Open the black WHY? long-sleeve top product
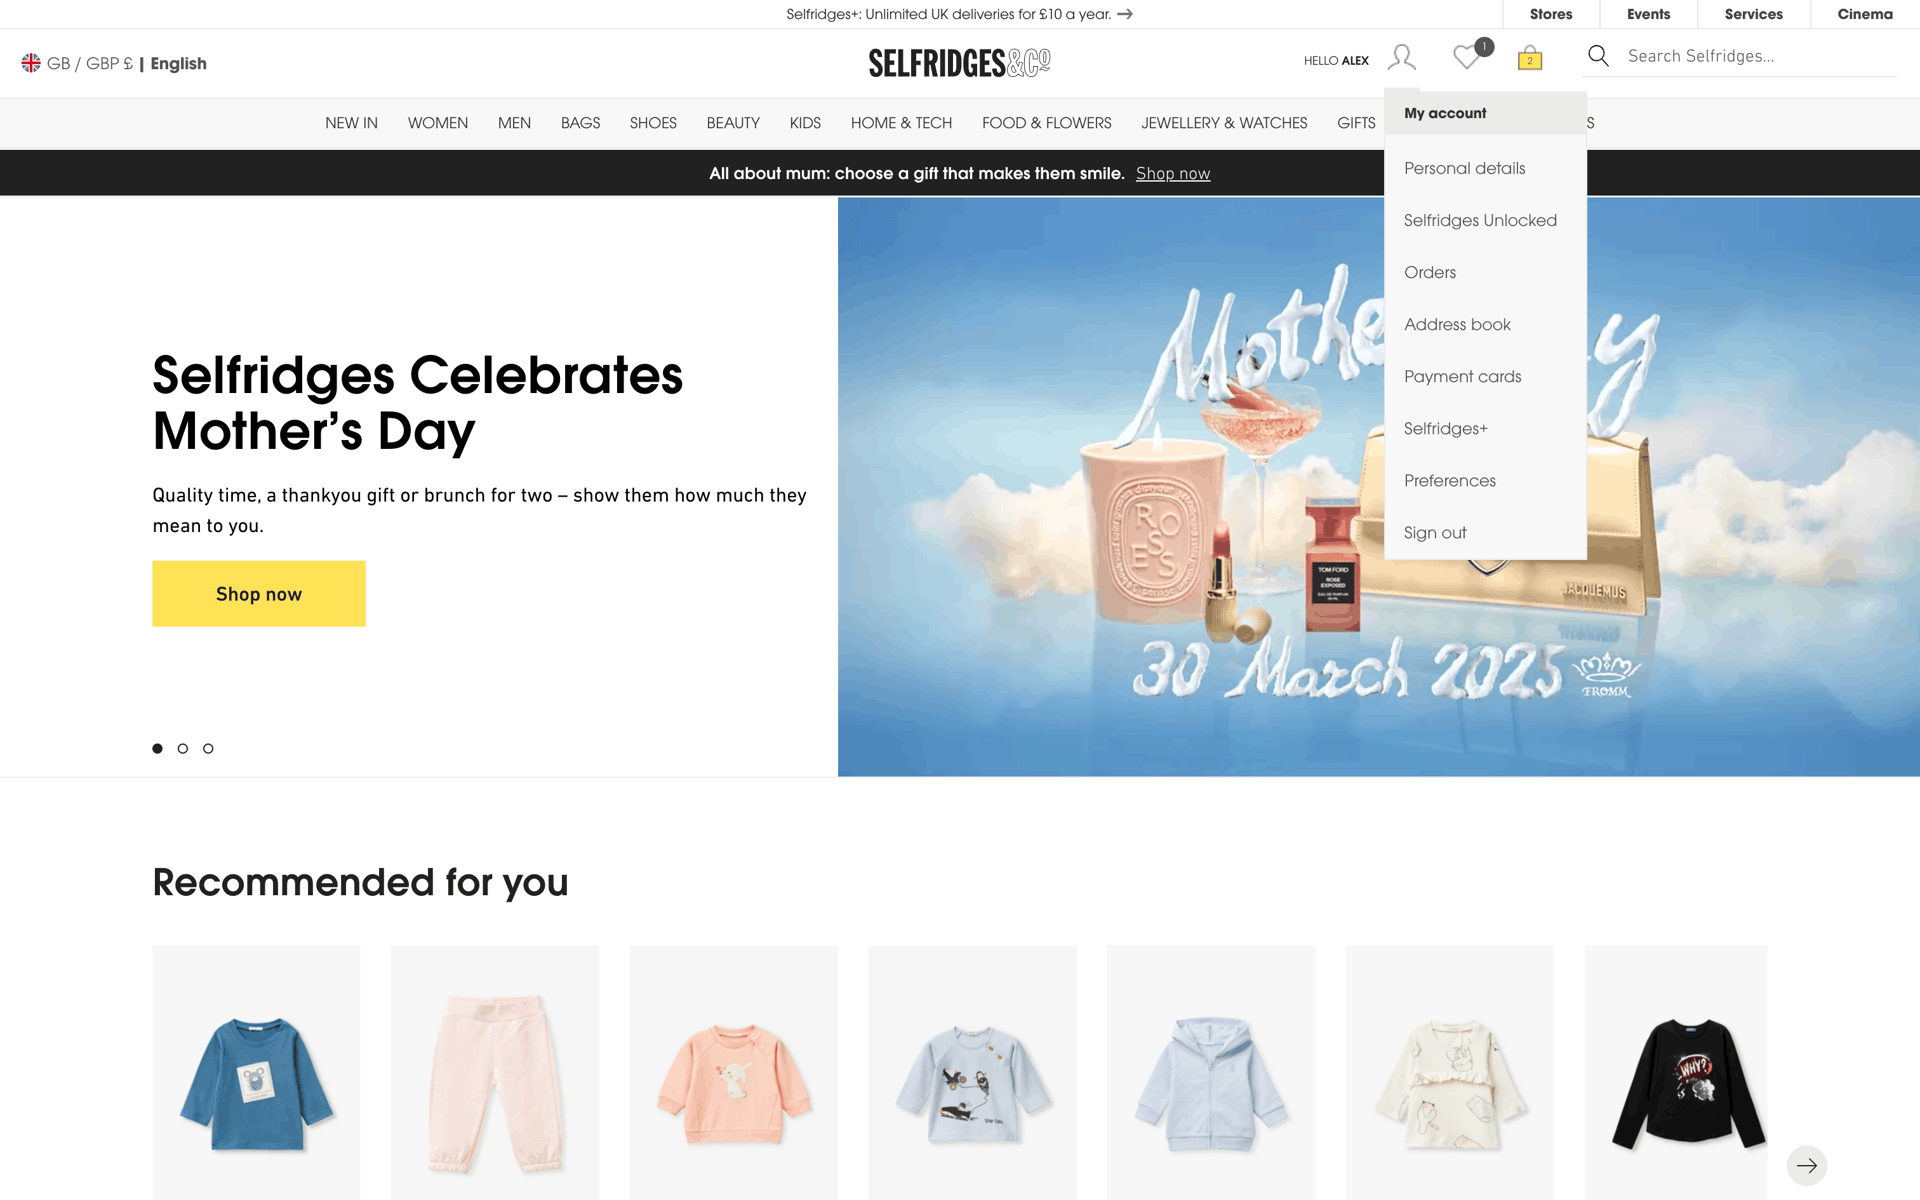 pyautogui.click(x=1676, y=1073)
